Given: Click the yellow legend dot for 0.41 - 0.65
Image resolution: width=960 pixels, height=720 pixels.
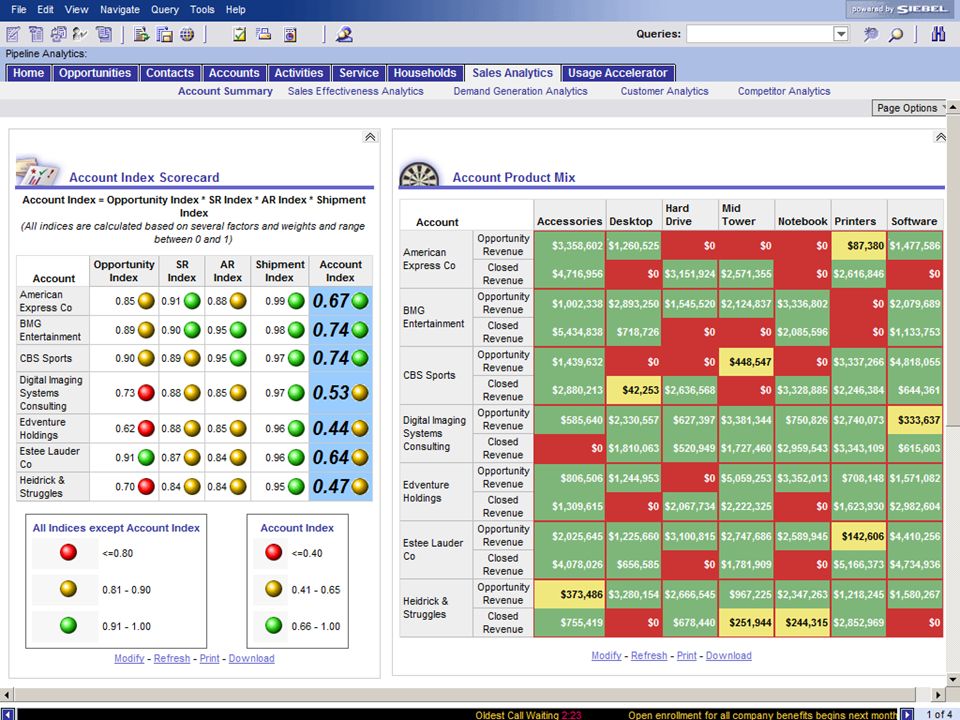Looking at the screenshot, I should click(x=274, y=589).
